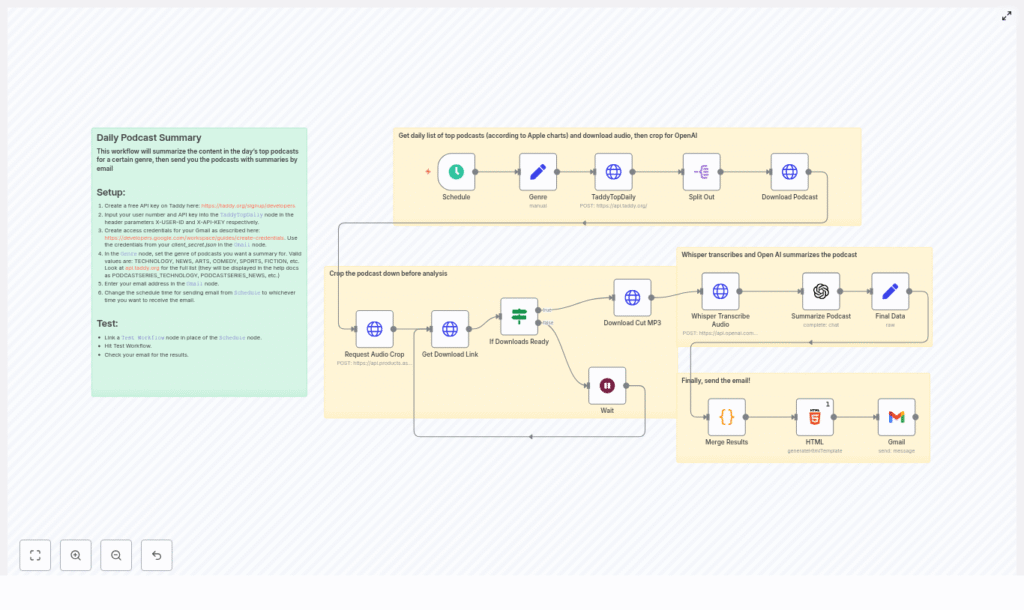This screenshot has width=1024, height=610.
Task: Open the Download Podcast node
Action: pos(789,172)
